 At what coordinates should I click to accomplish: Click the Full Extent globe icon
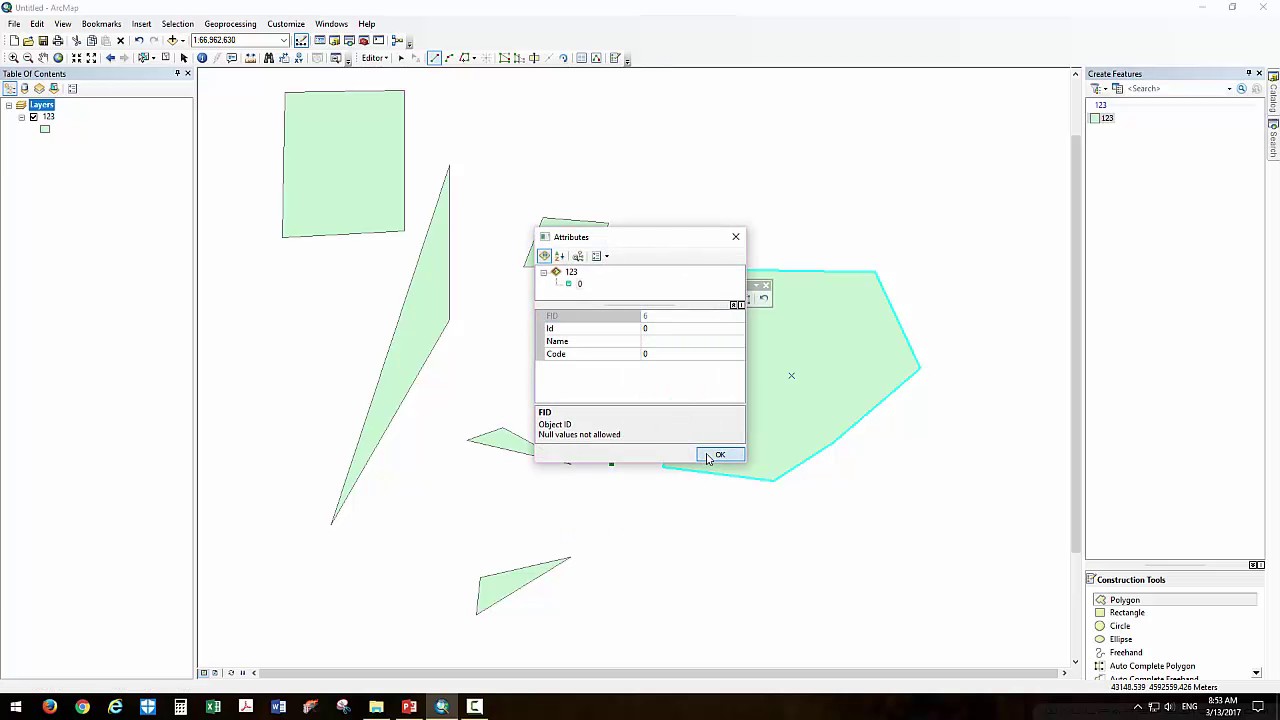pos(58,58)
